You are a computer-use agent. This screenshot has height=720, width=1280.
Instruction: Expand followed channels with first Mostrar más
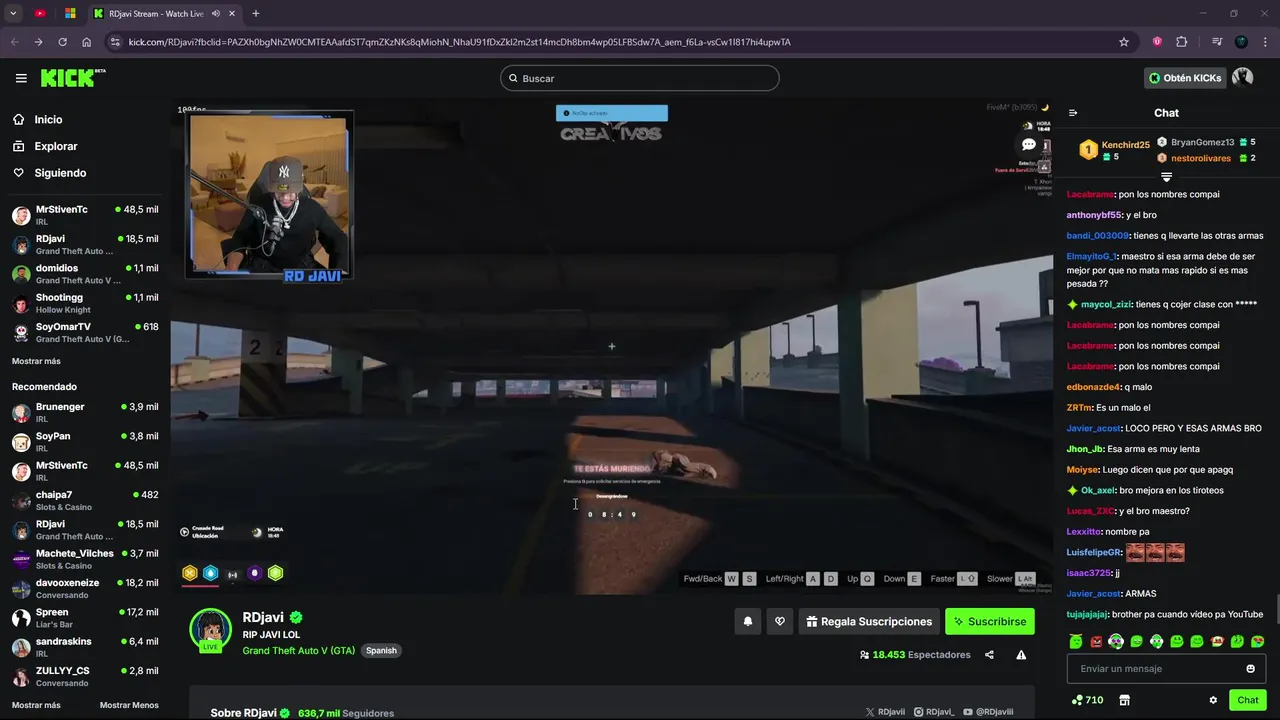click(x=36, y=361)
